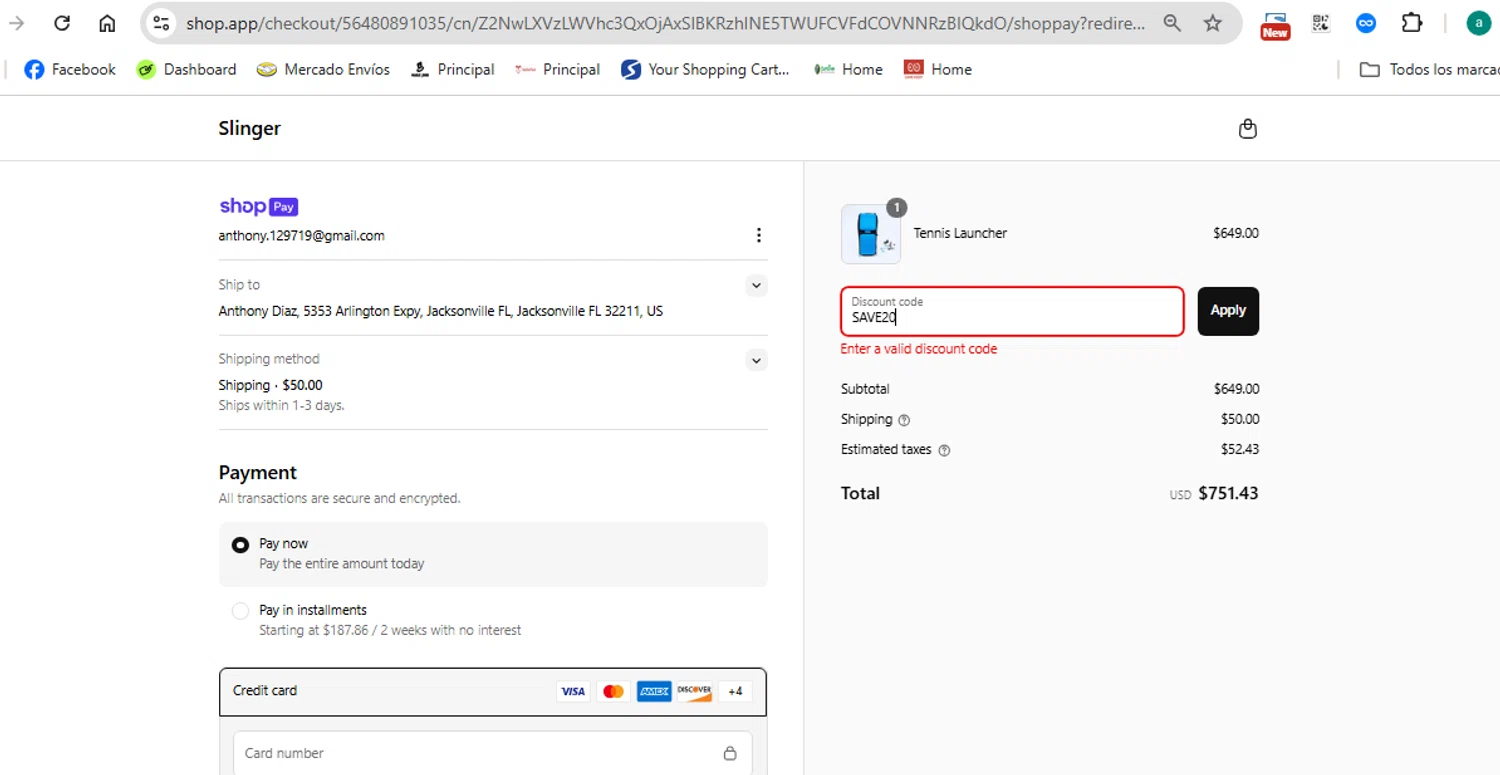Open site information icon in address bar
Viewport: 1500px width, 775px height.
[161, 23]
